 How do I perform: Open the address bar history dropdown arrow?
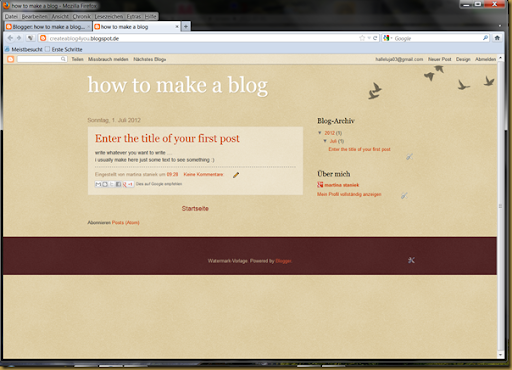[x=369, y=38]
